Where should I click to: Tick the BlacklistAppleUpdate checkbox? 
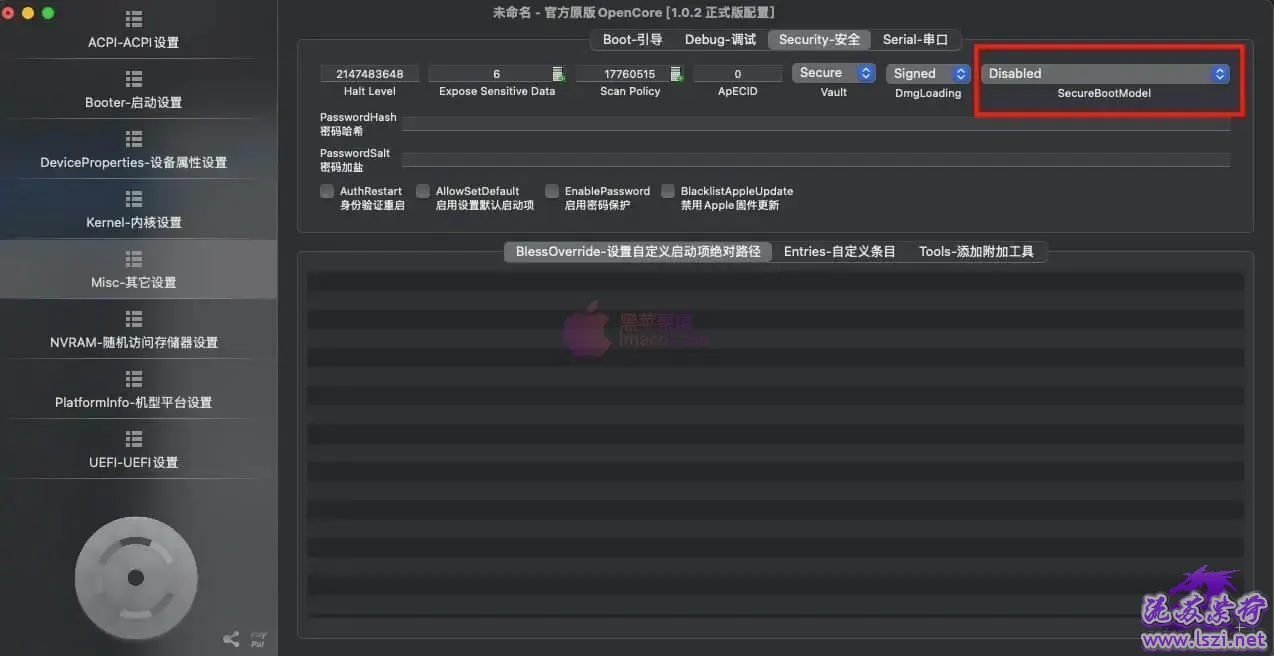[x=668, y=191]
